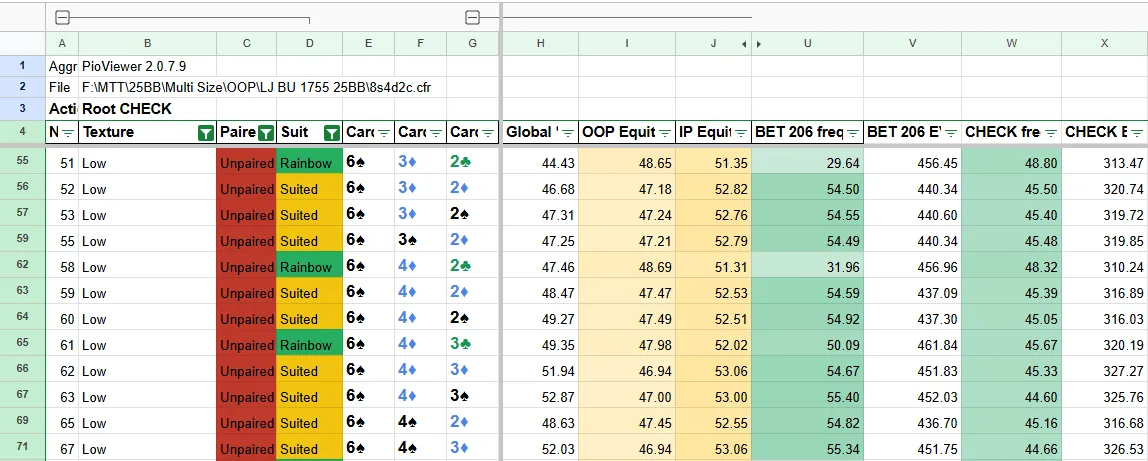Select the column W header
The image size is (1148, 461).
[1011, 44]
